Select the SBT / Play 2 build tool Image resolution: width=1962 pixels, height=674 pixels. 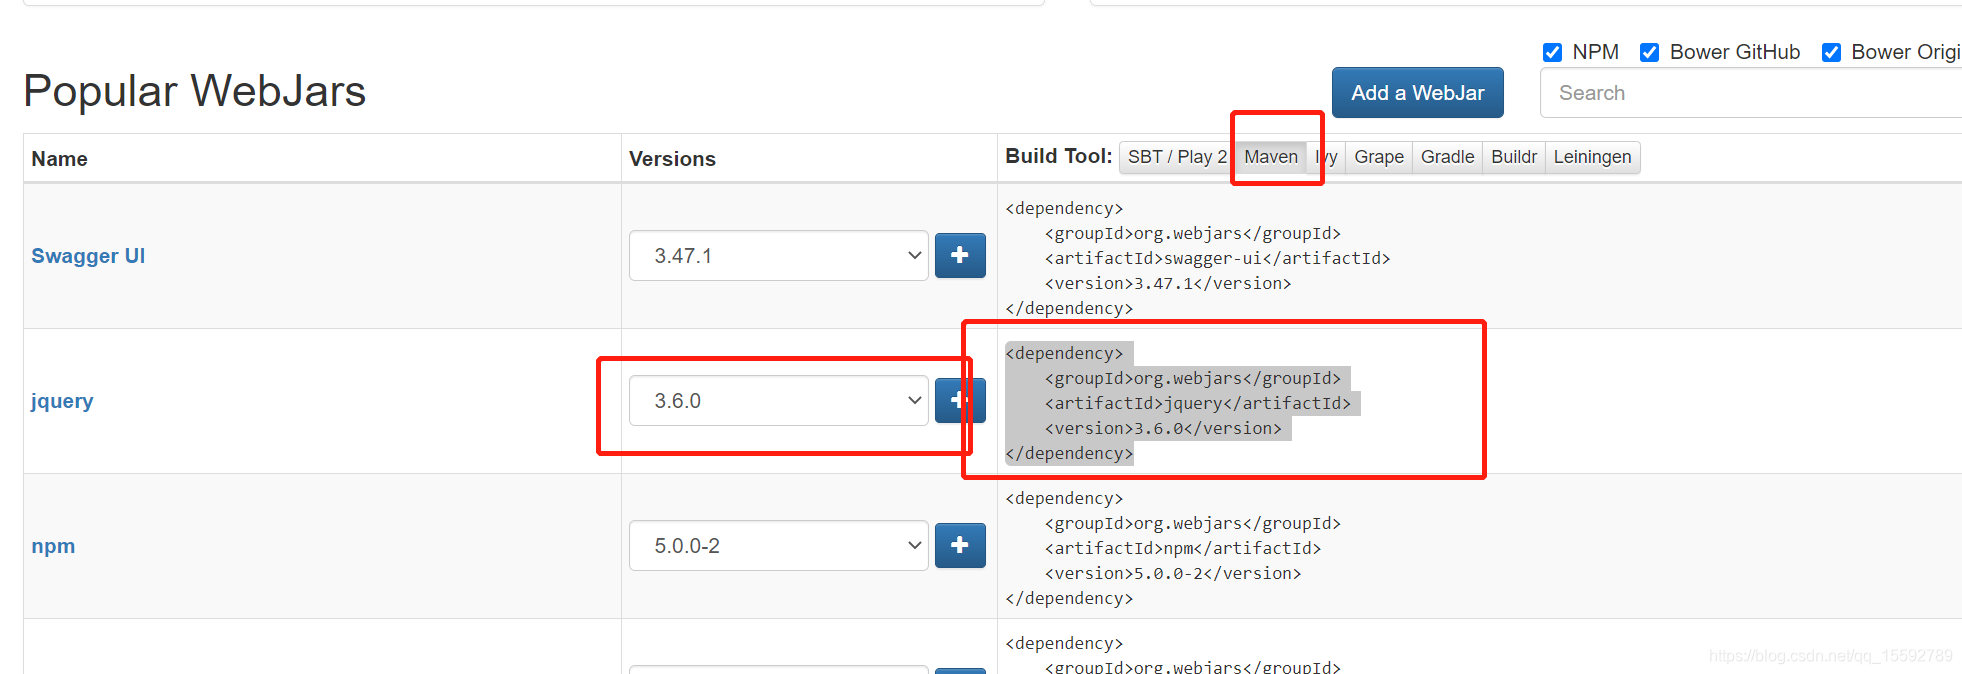coord(1177,157)
